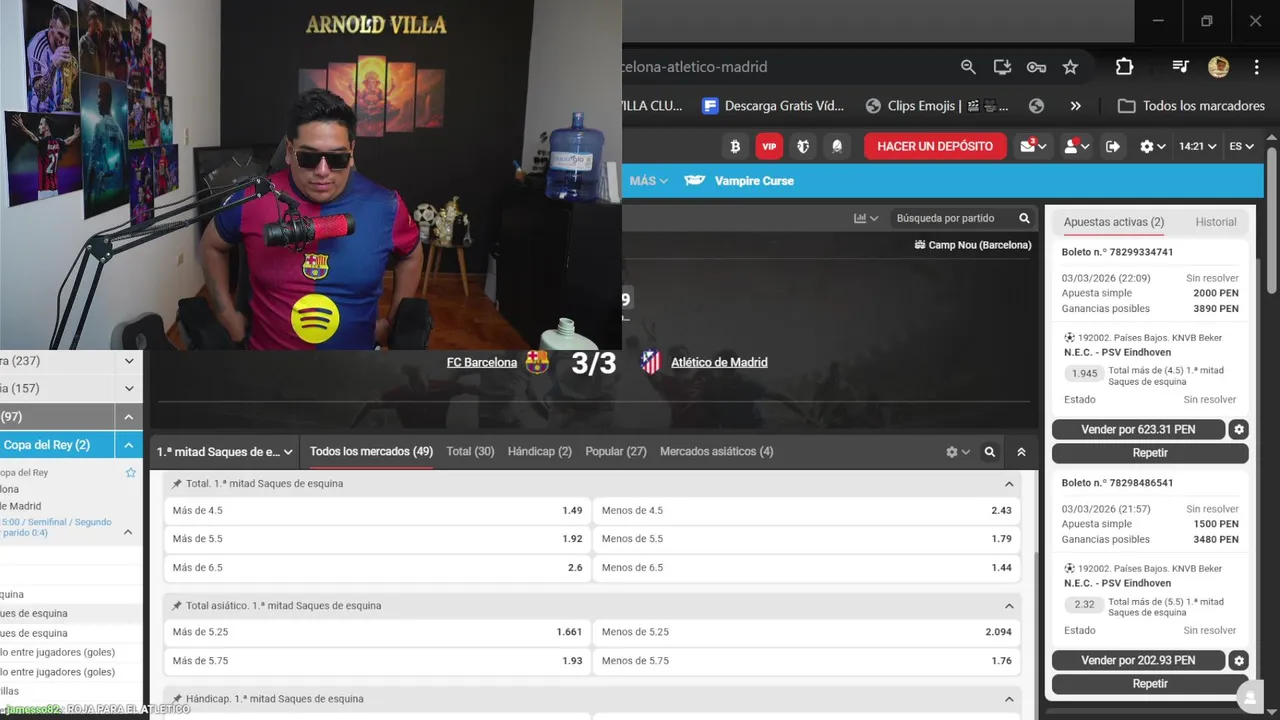Open Chrome three-dot menu
The width and height of the screenshot is (1280, 720).
click(1257, 67)
